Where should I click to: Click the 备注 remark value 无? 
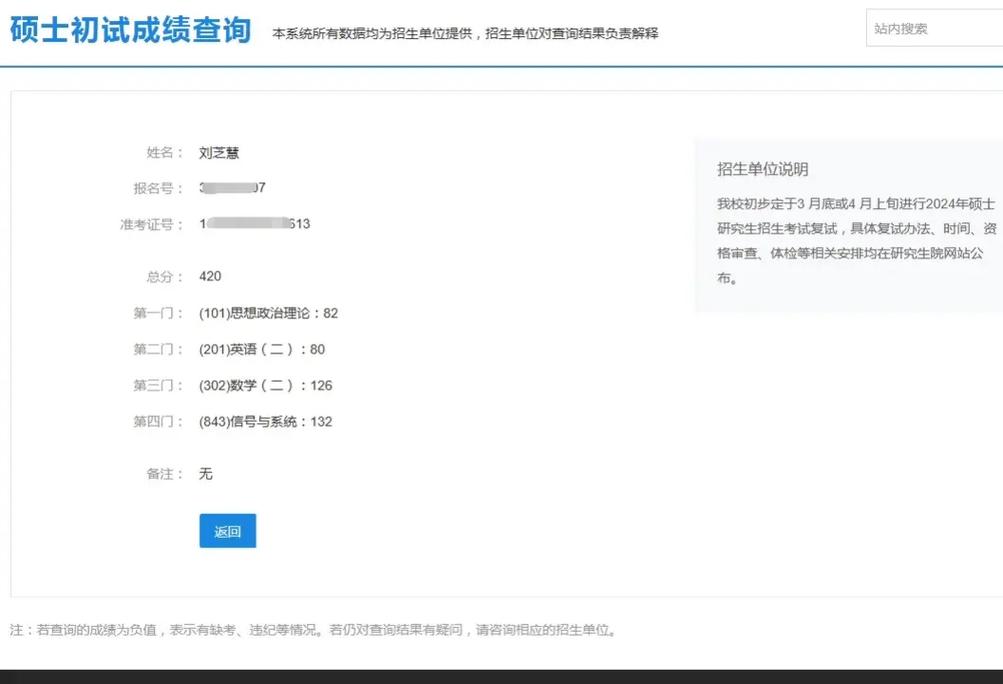(206, 473)
